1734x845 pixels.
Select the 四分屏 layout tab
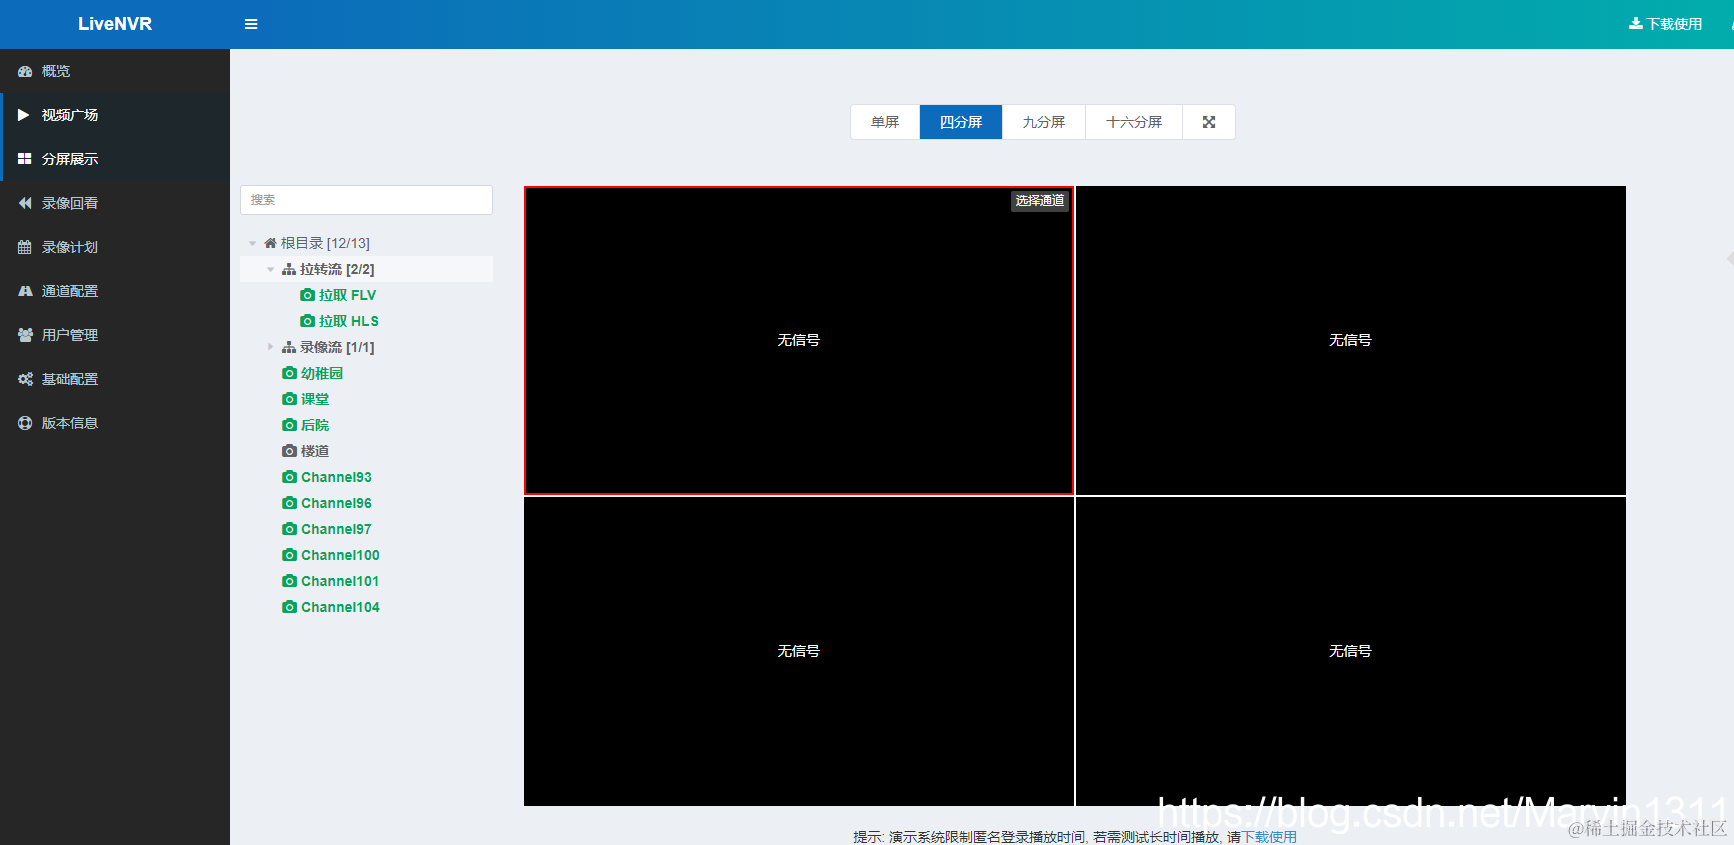pyautogui.click(x=961, y=122)
